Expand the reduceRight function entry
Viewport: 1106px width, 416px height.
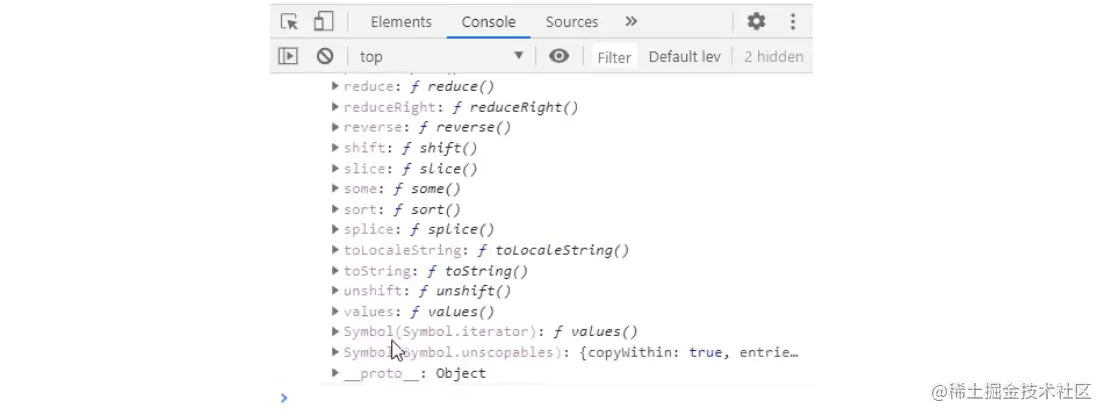coord(336,107)
